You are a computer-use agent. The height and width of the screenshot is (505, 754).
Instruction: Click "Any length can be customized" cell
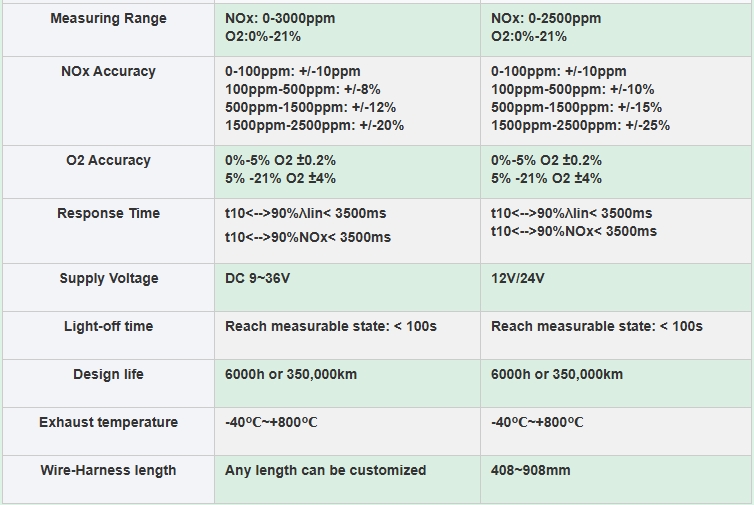pos(326,471)
